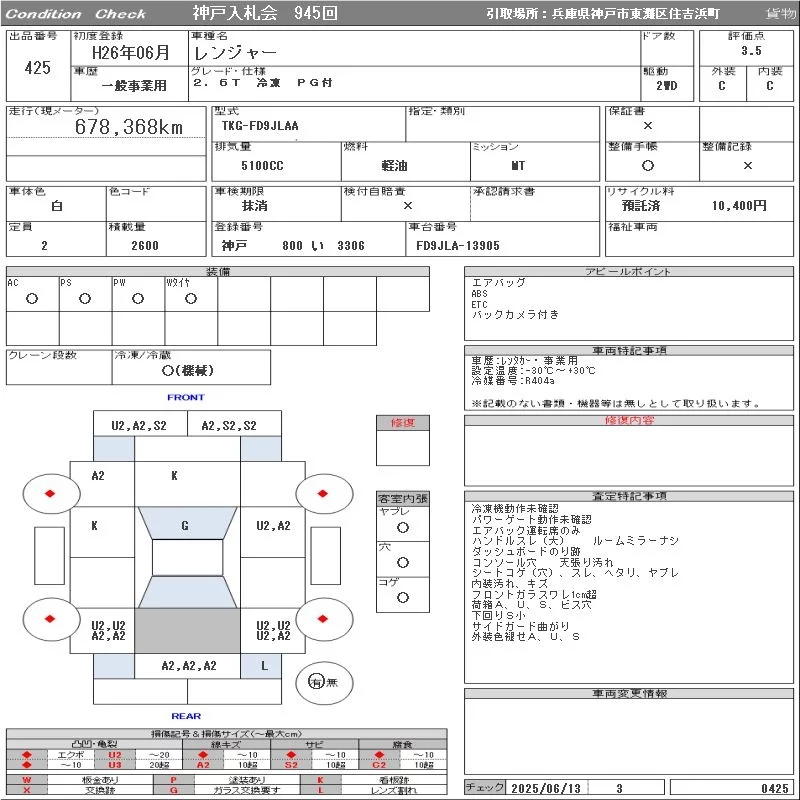This screenshot has height=800, width=800.
Task: Click the REAR label below the diagram
Action: point(186,716)
